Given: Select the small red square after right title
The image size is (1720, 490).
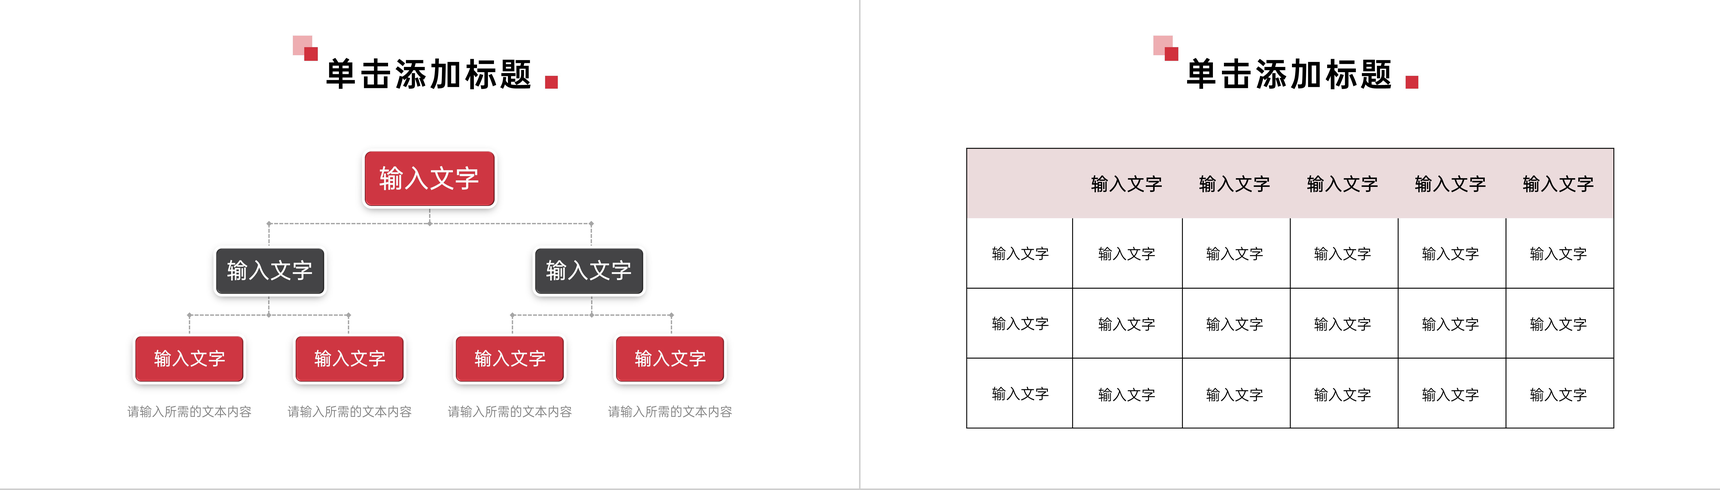Looking at the screenshot, I should pos(1412,82).
